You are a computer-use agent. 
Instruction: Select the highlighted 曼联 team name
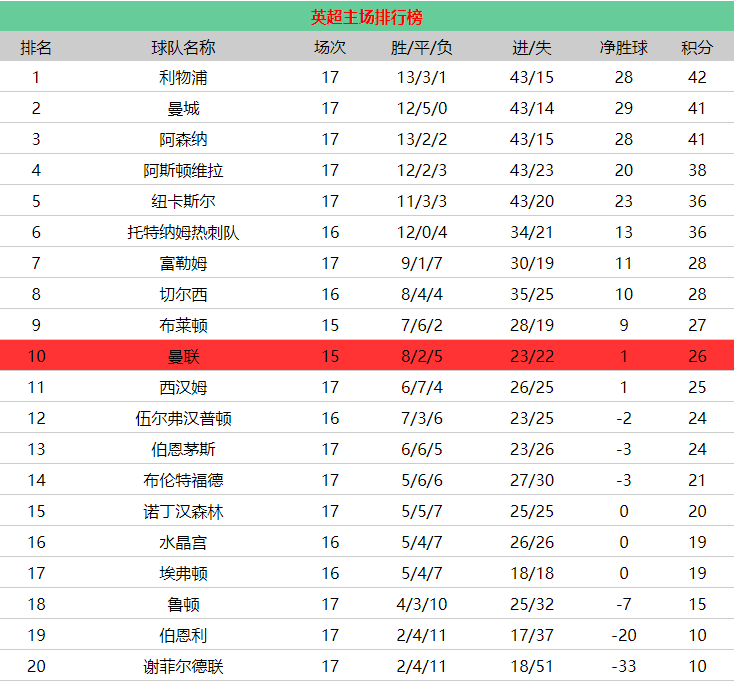click(x=183, y=356)
